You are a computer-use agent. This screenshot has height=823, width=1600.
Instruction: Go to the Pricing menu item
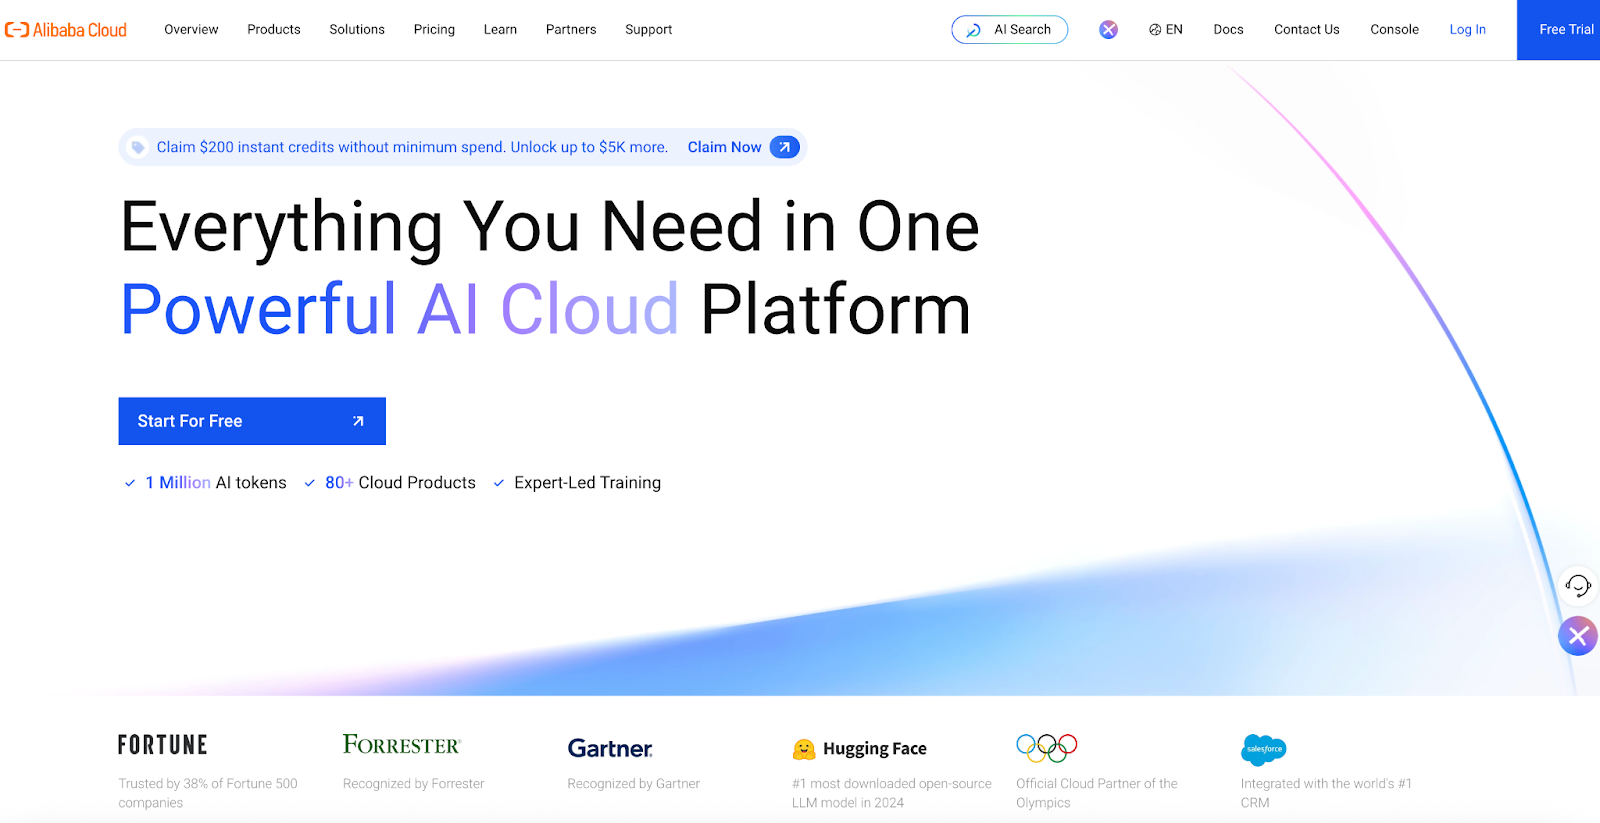(x=434, y=30)
